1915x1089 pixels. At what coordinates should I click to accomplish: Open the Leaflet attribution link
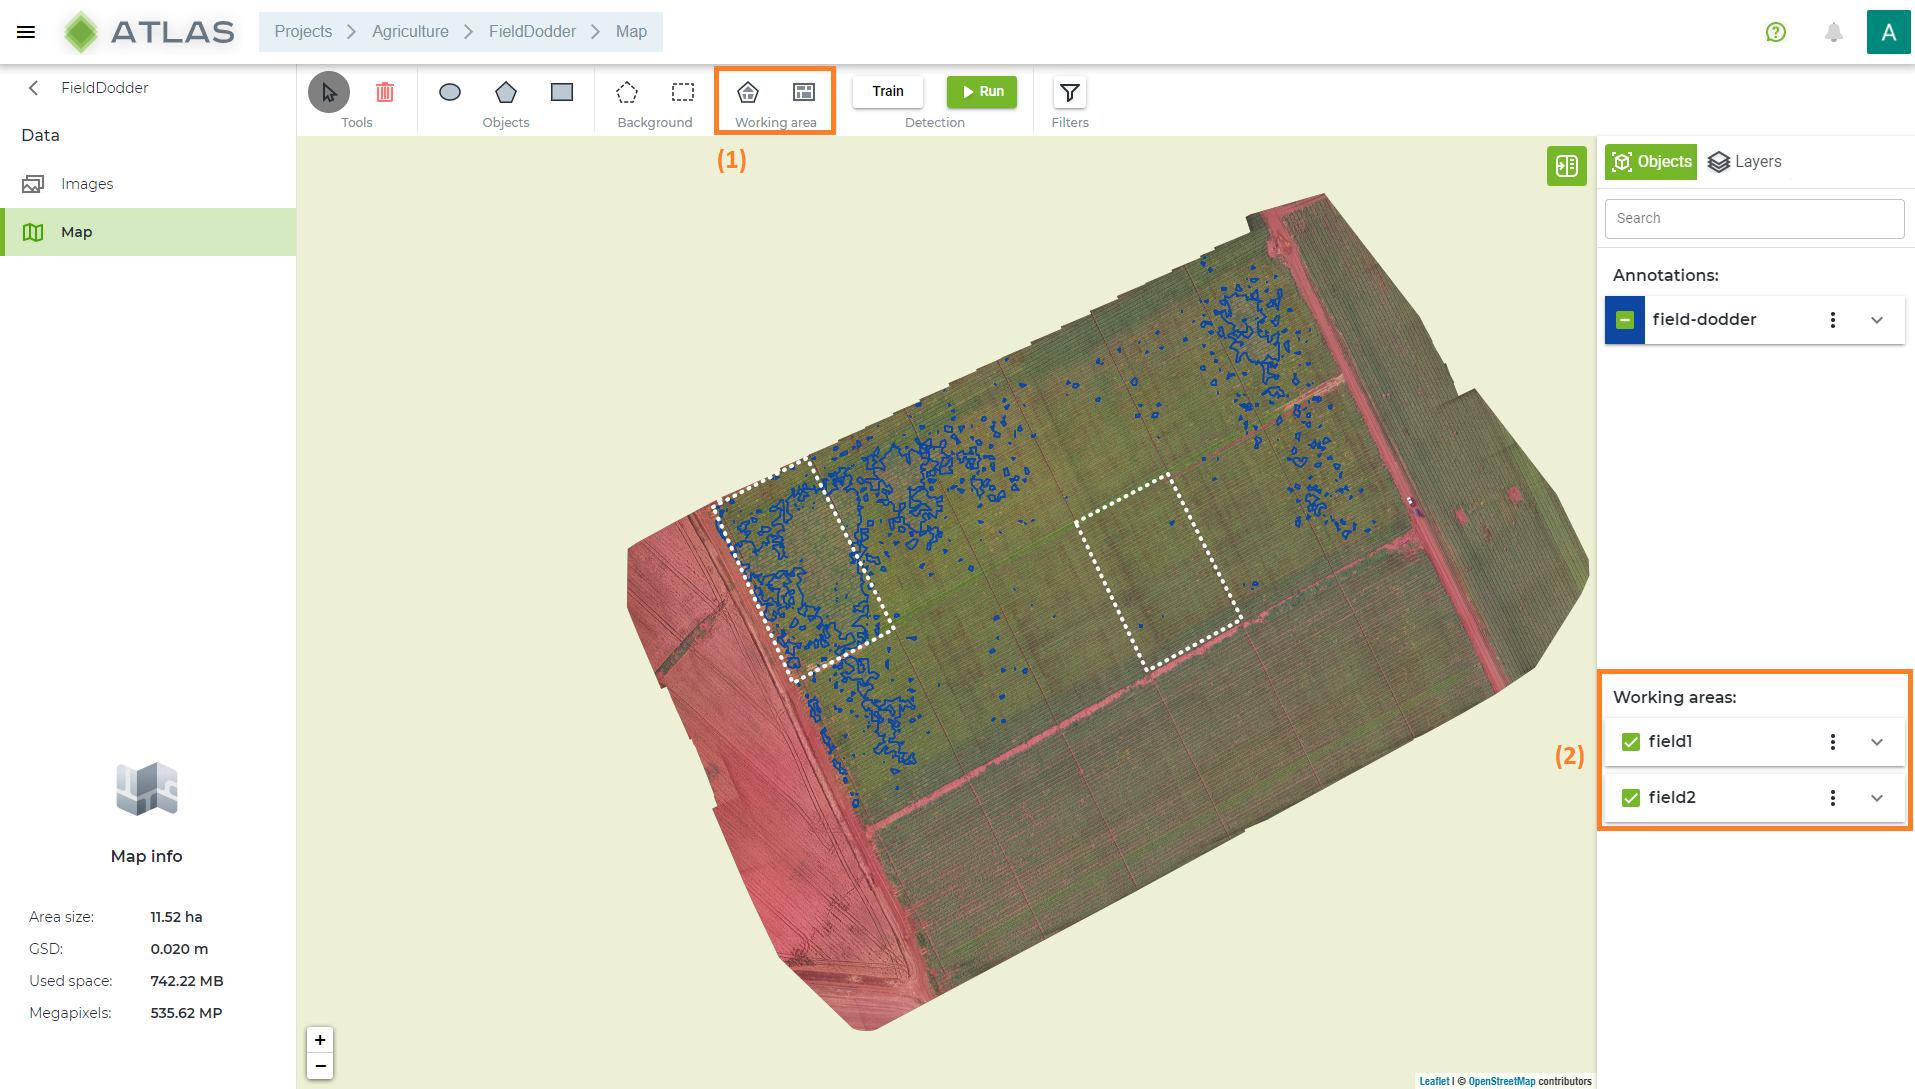tap(1434, 1081)
